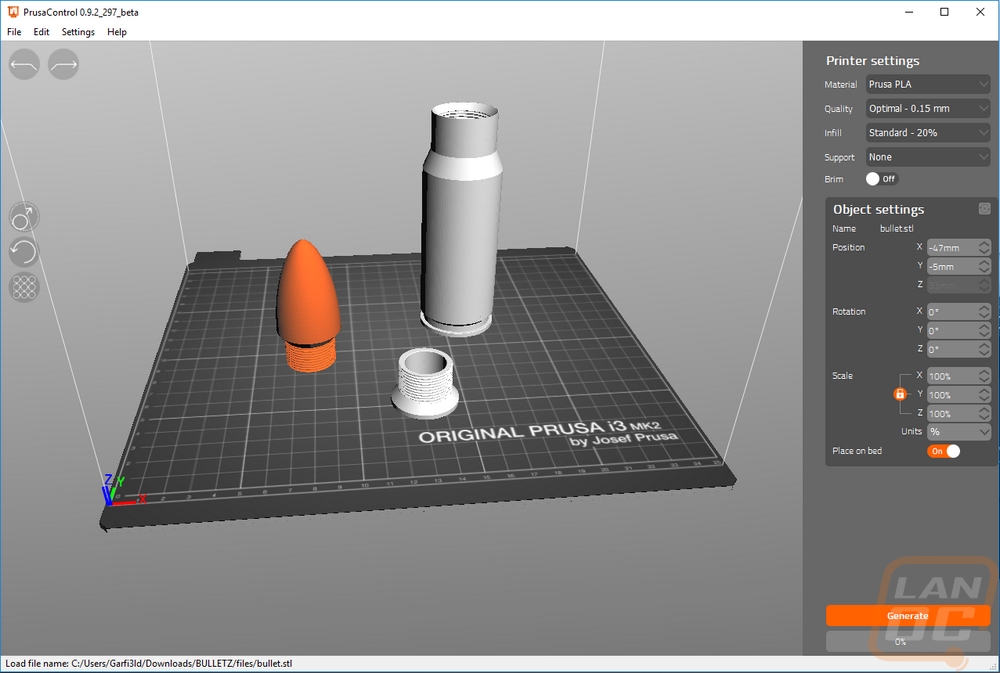
Task: Open the Settings menu
Action: tap(78, 32)
